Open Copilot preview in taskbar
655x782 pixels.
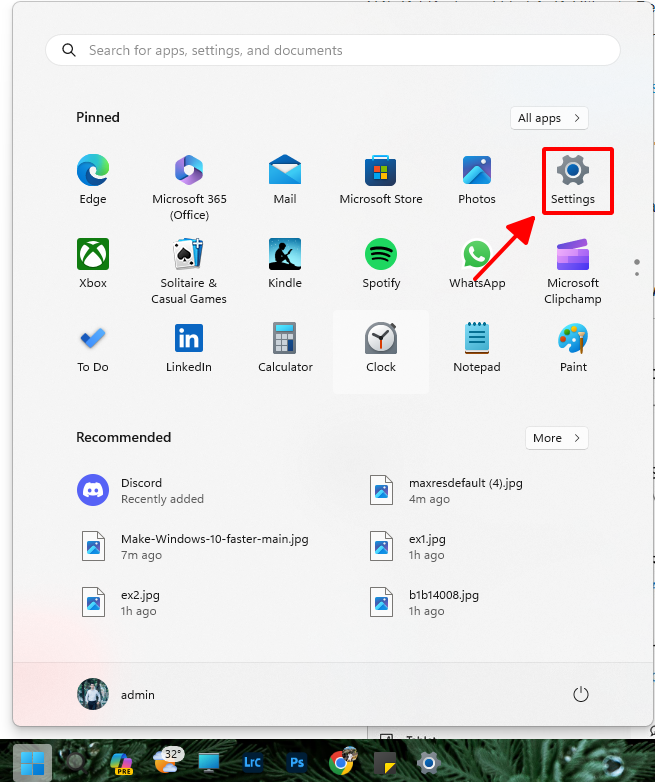coord(121,763)
